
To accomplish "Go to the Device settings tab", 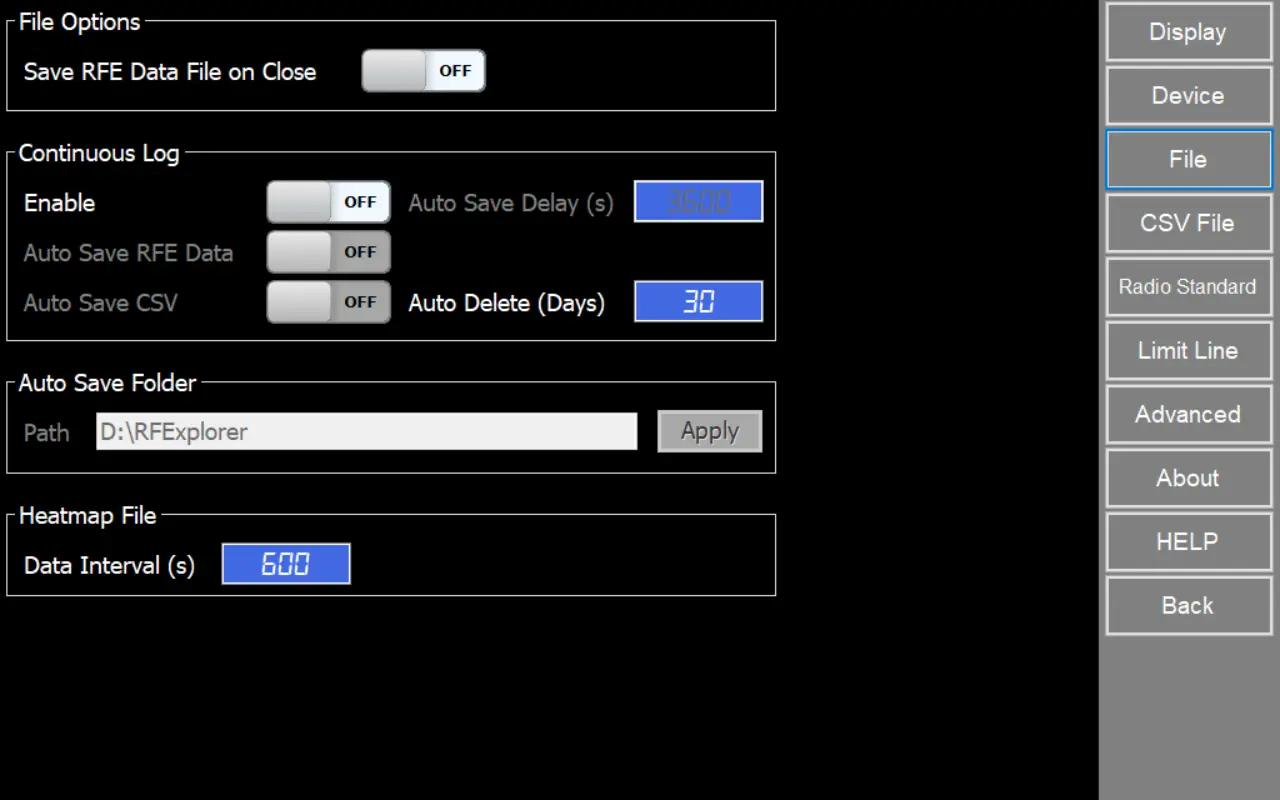I will 1187,96.
